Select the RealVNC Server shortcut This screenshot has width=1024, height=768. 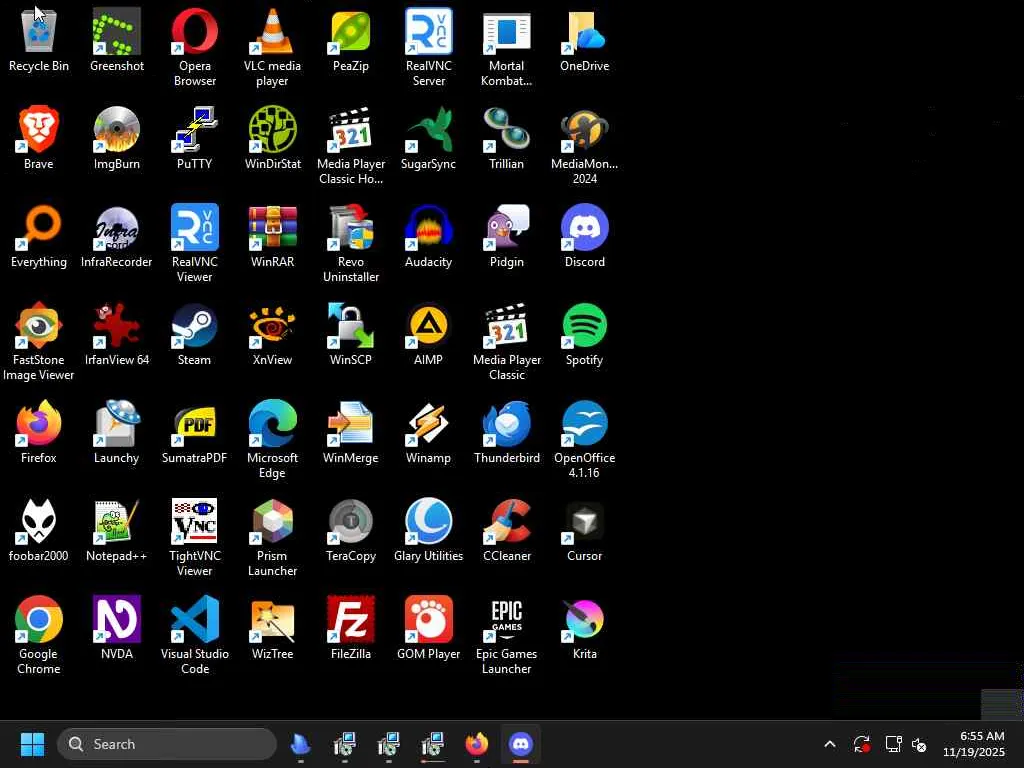[428, 31]
